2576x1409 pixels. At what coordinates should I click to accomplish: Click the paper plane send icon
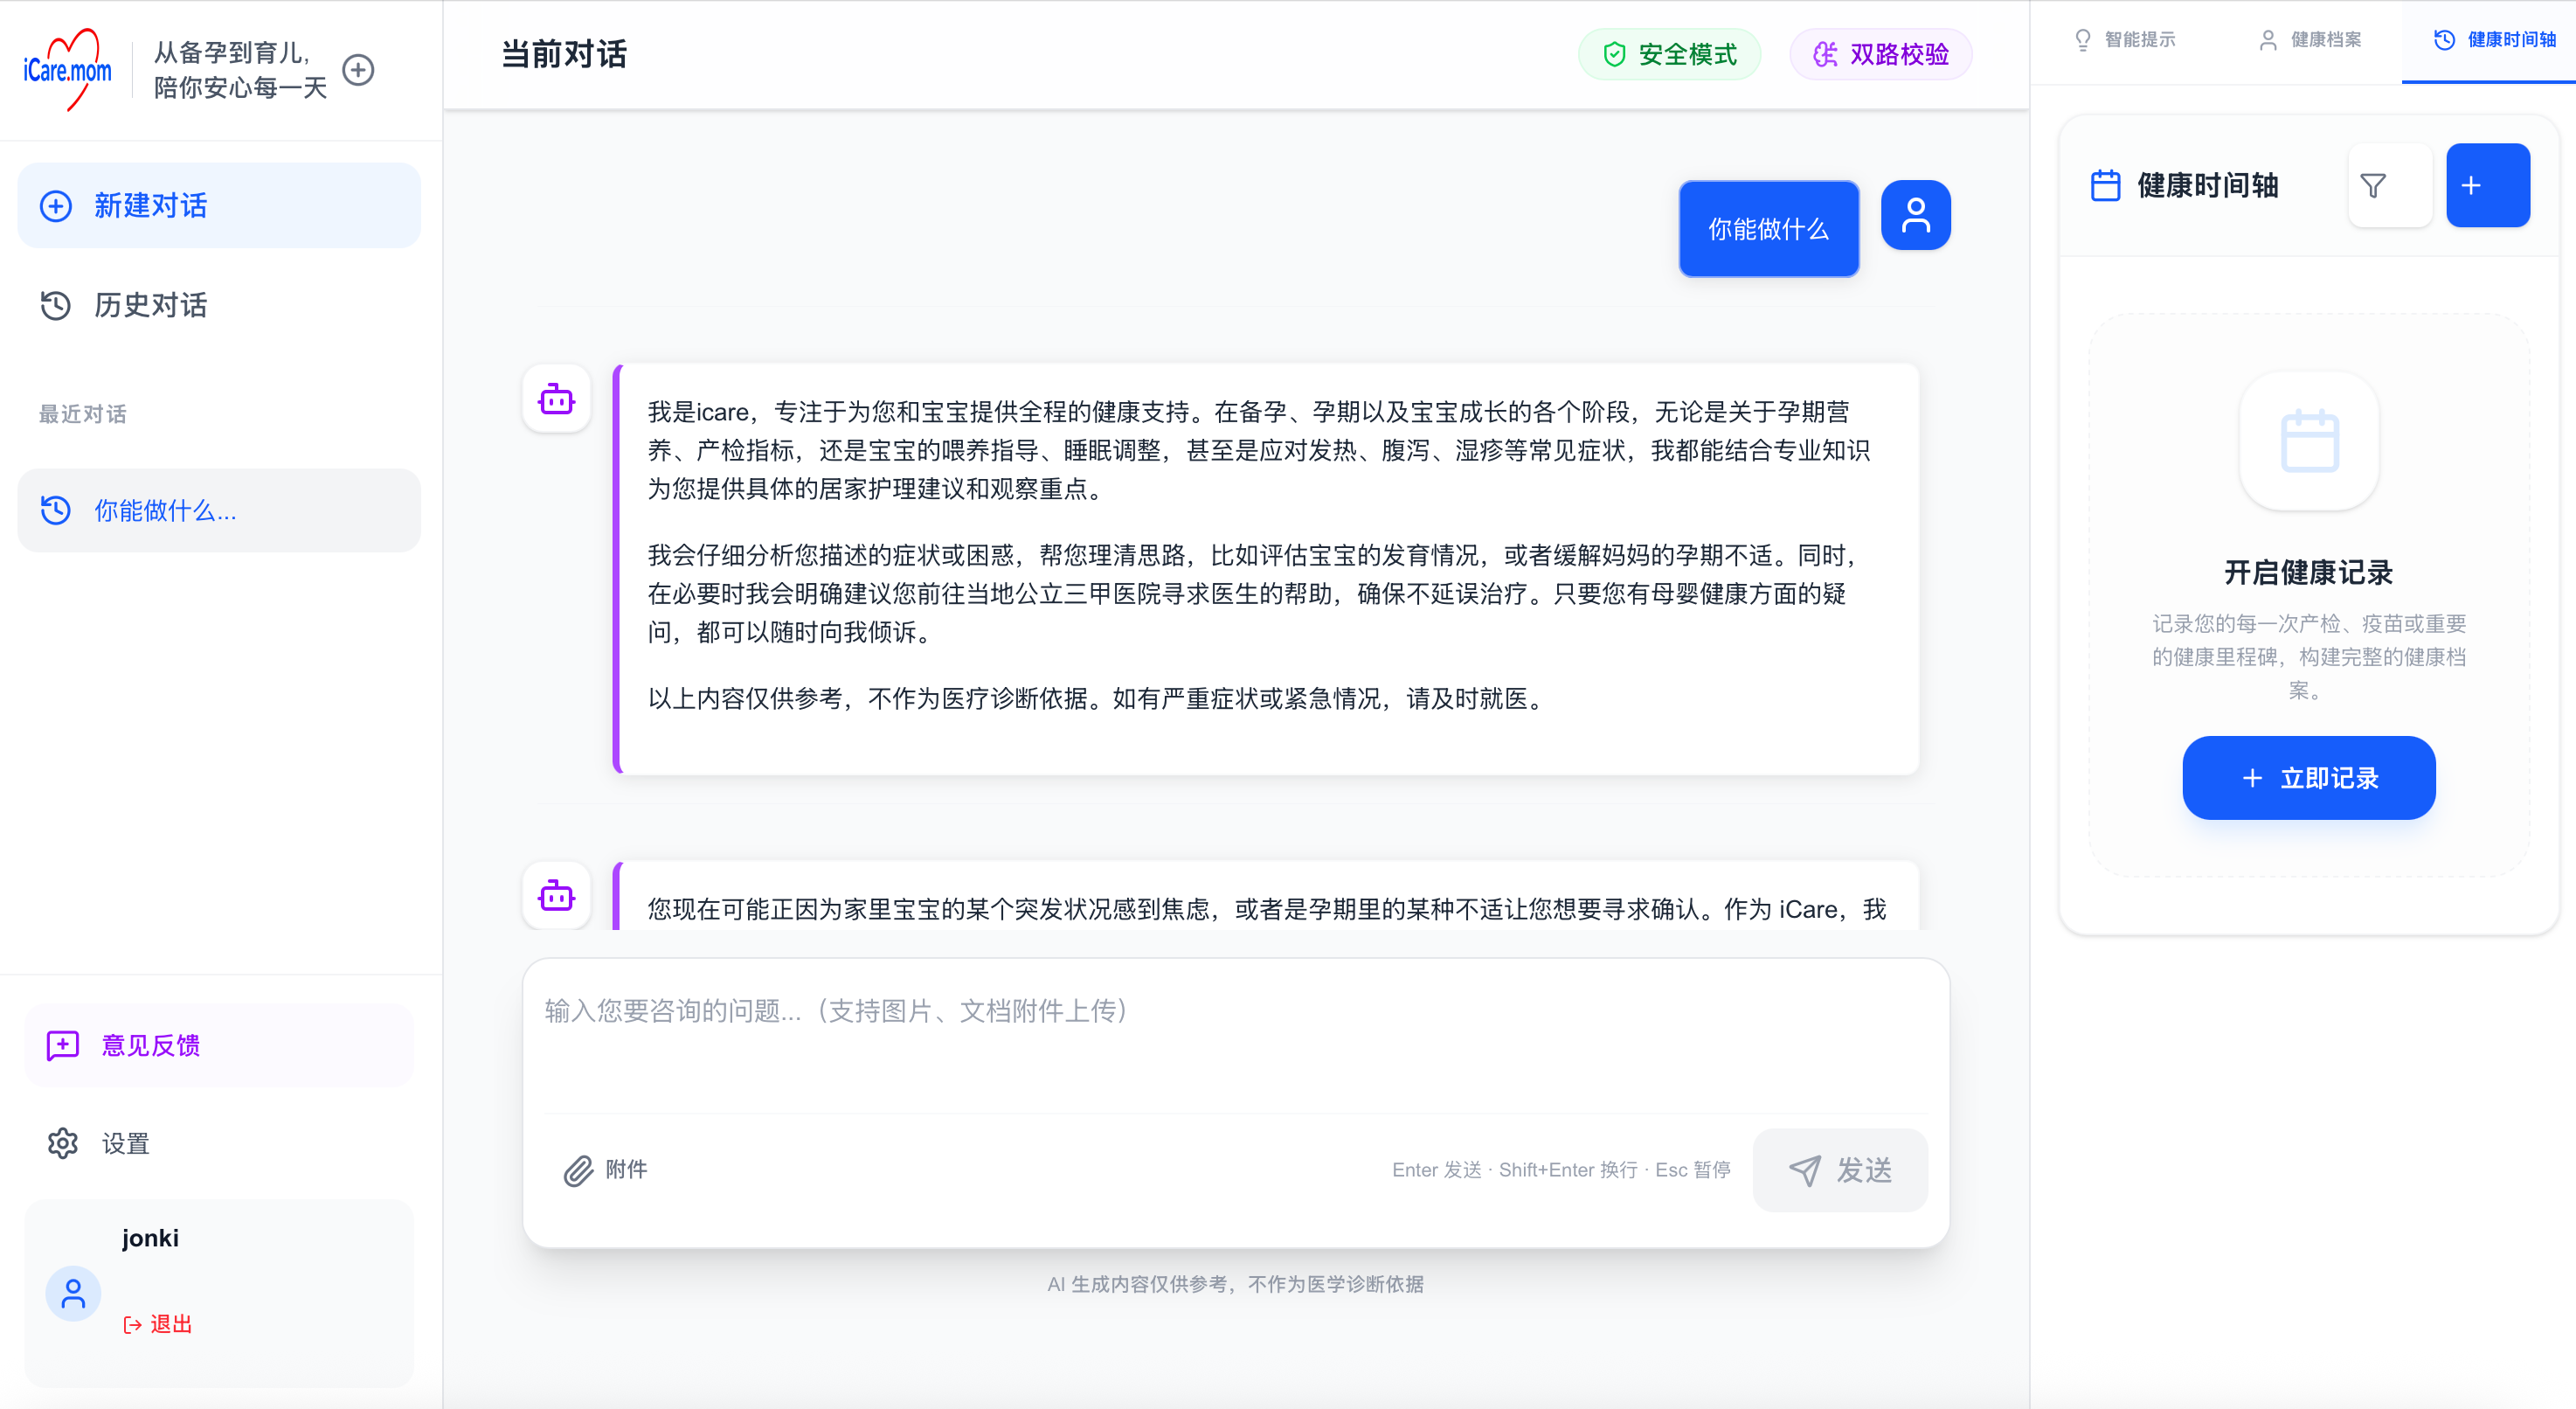click(1805, 1170)
